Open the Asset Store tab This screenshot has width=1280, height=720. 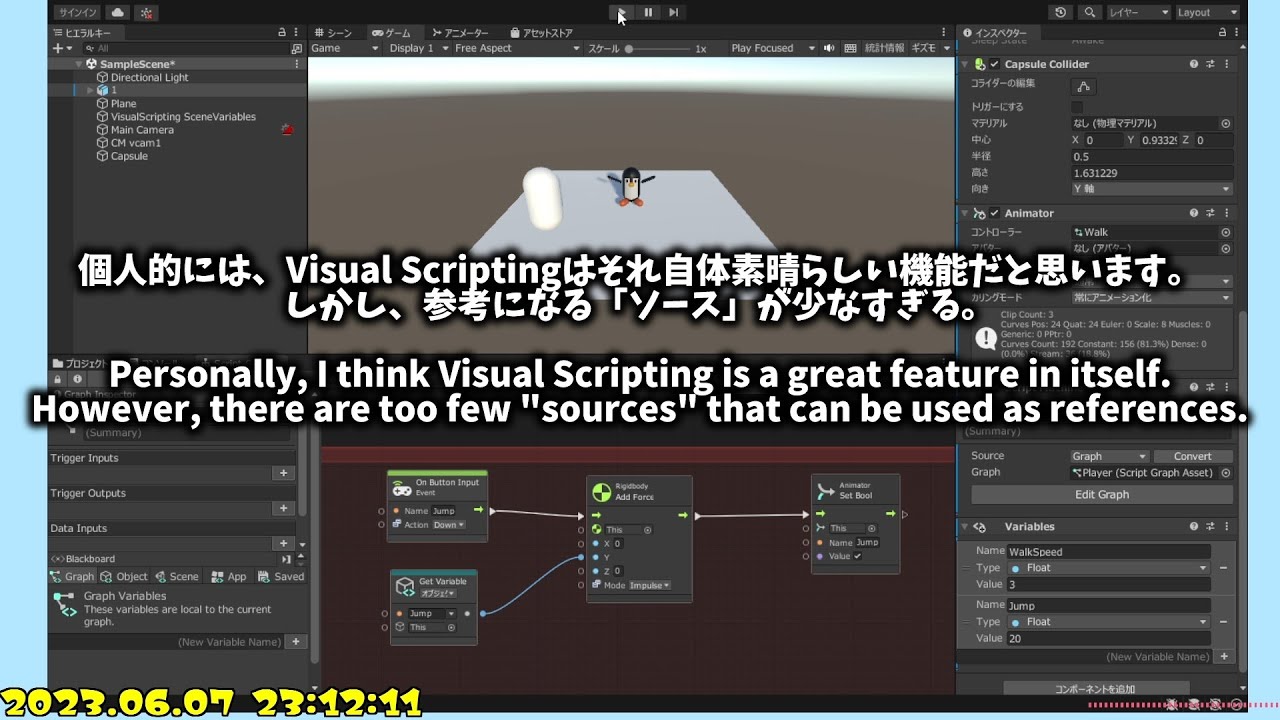541,33
